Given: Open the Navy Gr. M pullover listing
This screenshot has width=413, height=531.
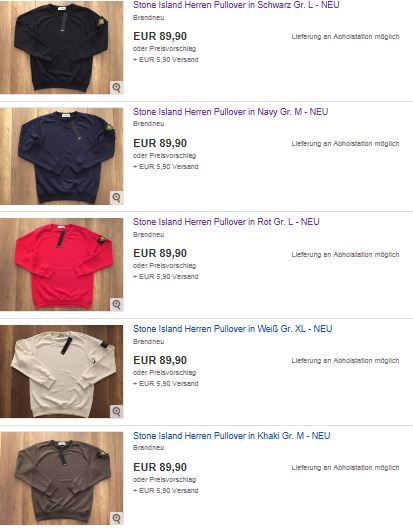Looking at the screenshot, I should click(x=231, y=112).
